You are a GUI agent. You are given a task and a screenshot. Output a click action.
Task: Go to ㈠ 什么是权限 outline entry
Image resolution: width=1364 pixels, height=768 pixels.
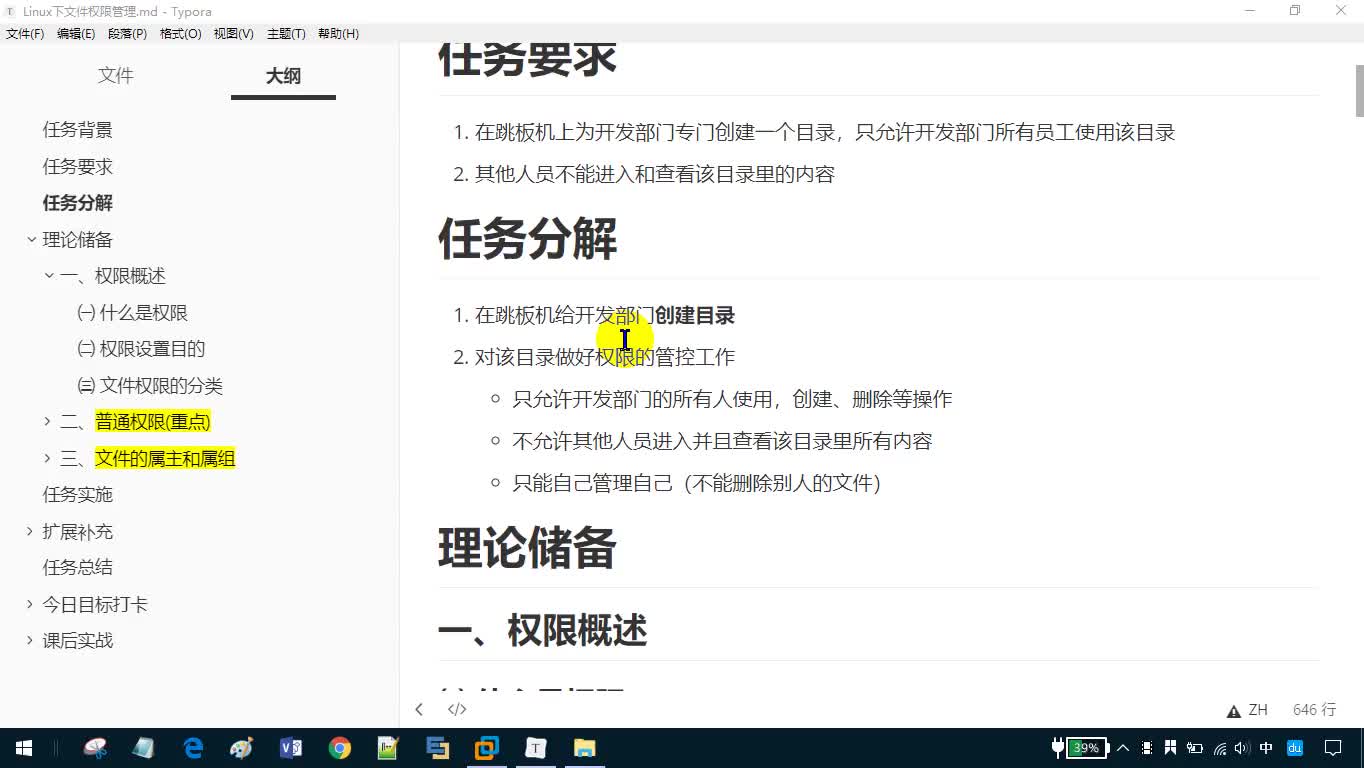click(x=132, y=313)
